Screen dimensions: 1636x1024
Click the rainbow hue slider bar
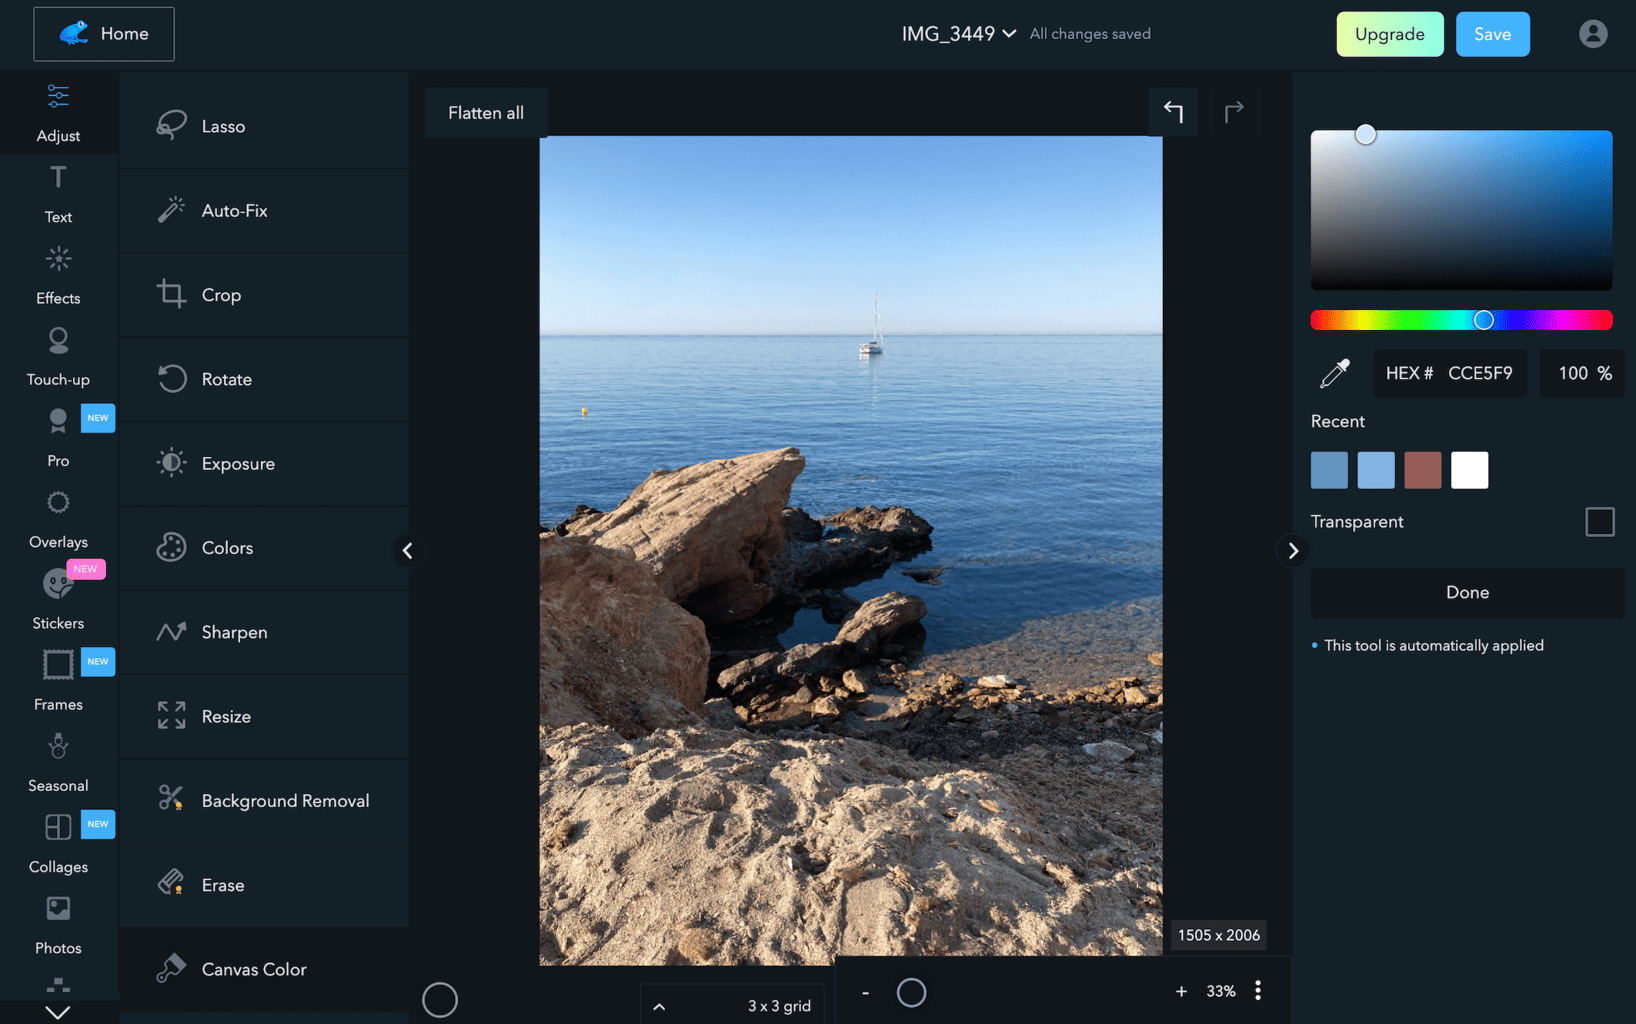point(1461,320)
